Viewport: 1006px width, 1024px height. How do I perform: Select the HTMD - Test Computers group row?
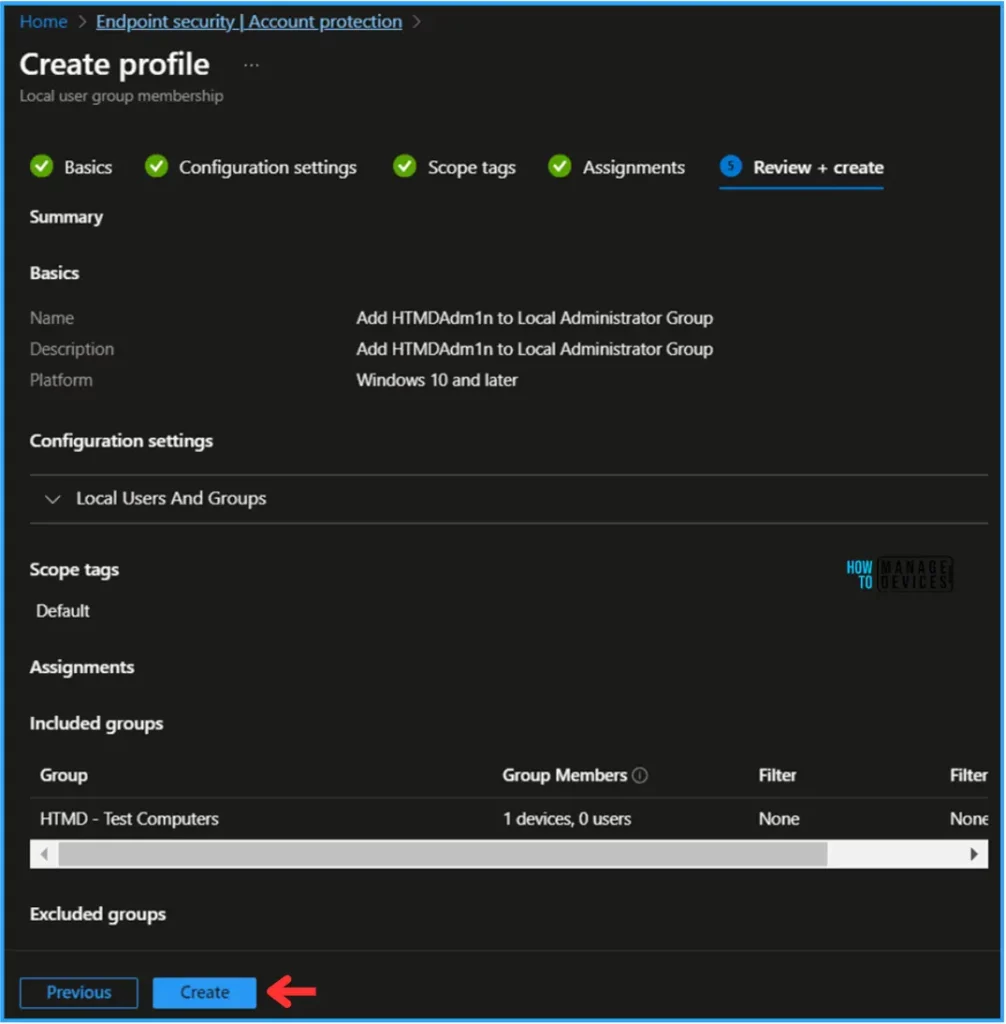click(x=508, y=819)
